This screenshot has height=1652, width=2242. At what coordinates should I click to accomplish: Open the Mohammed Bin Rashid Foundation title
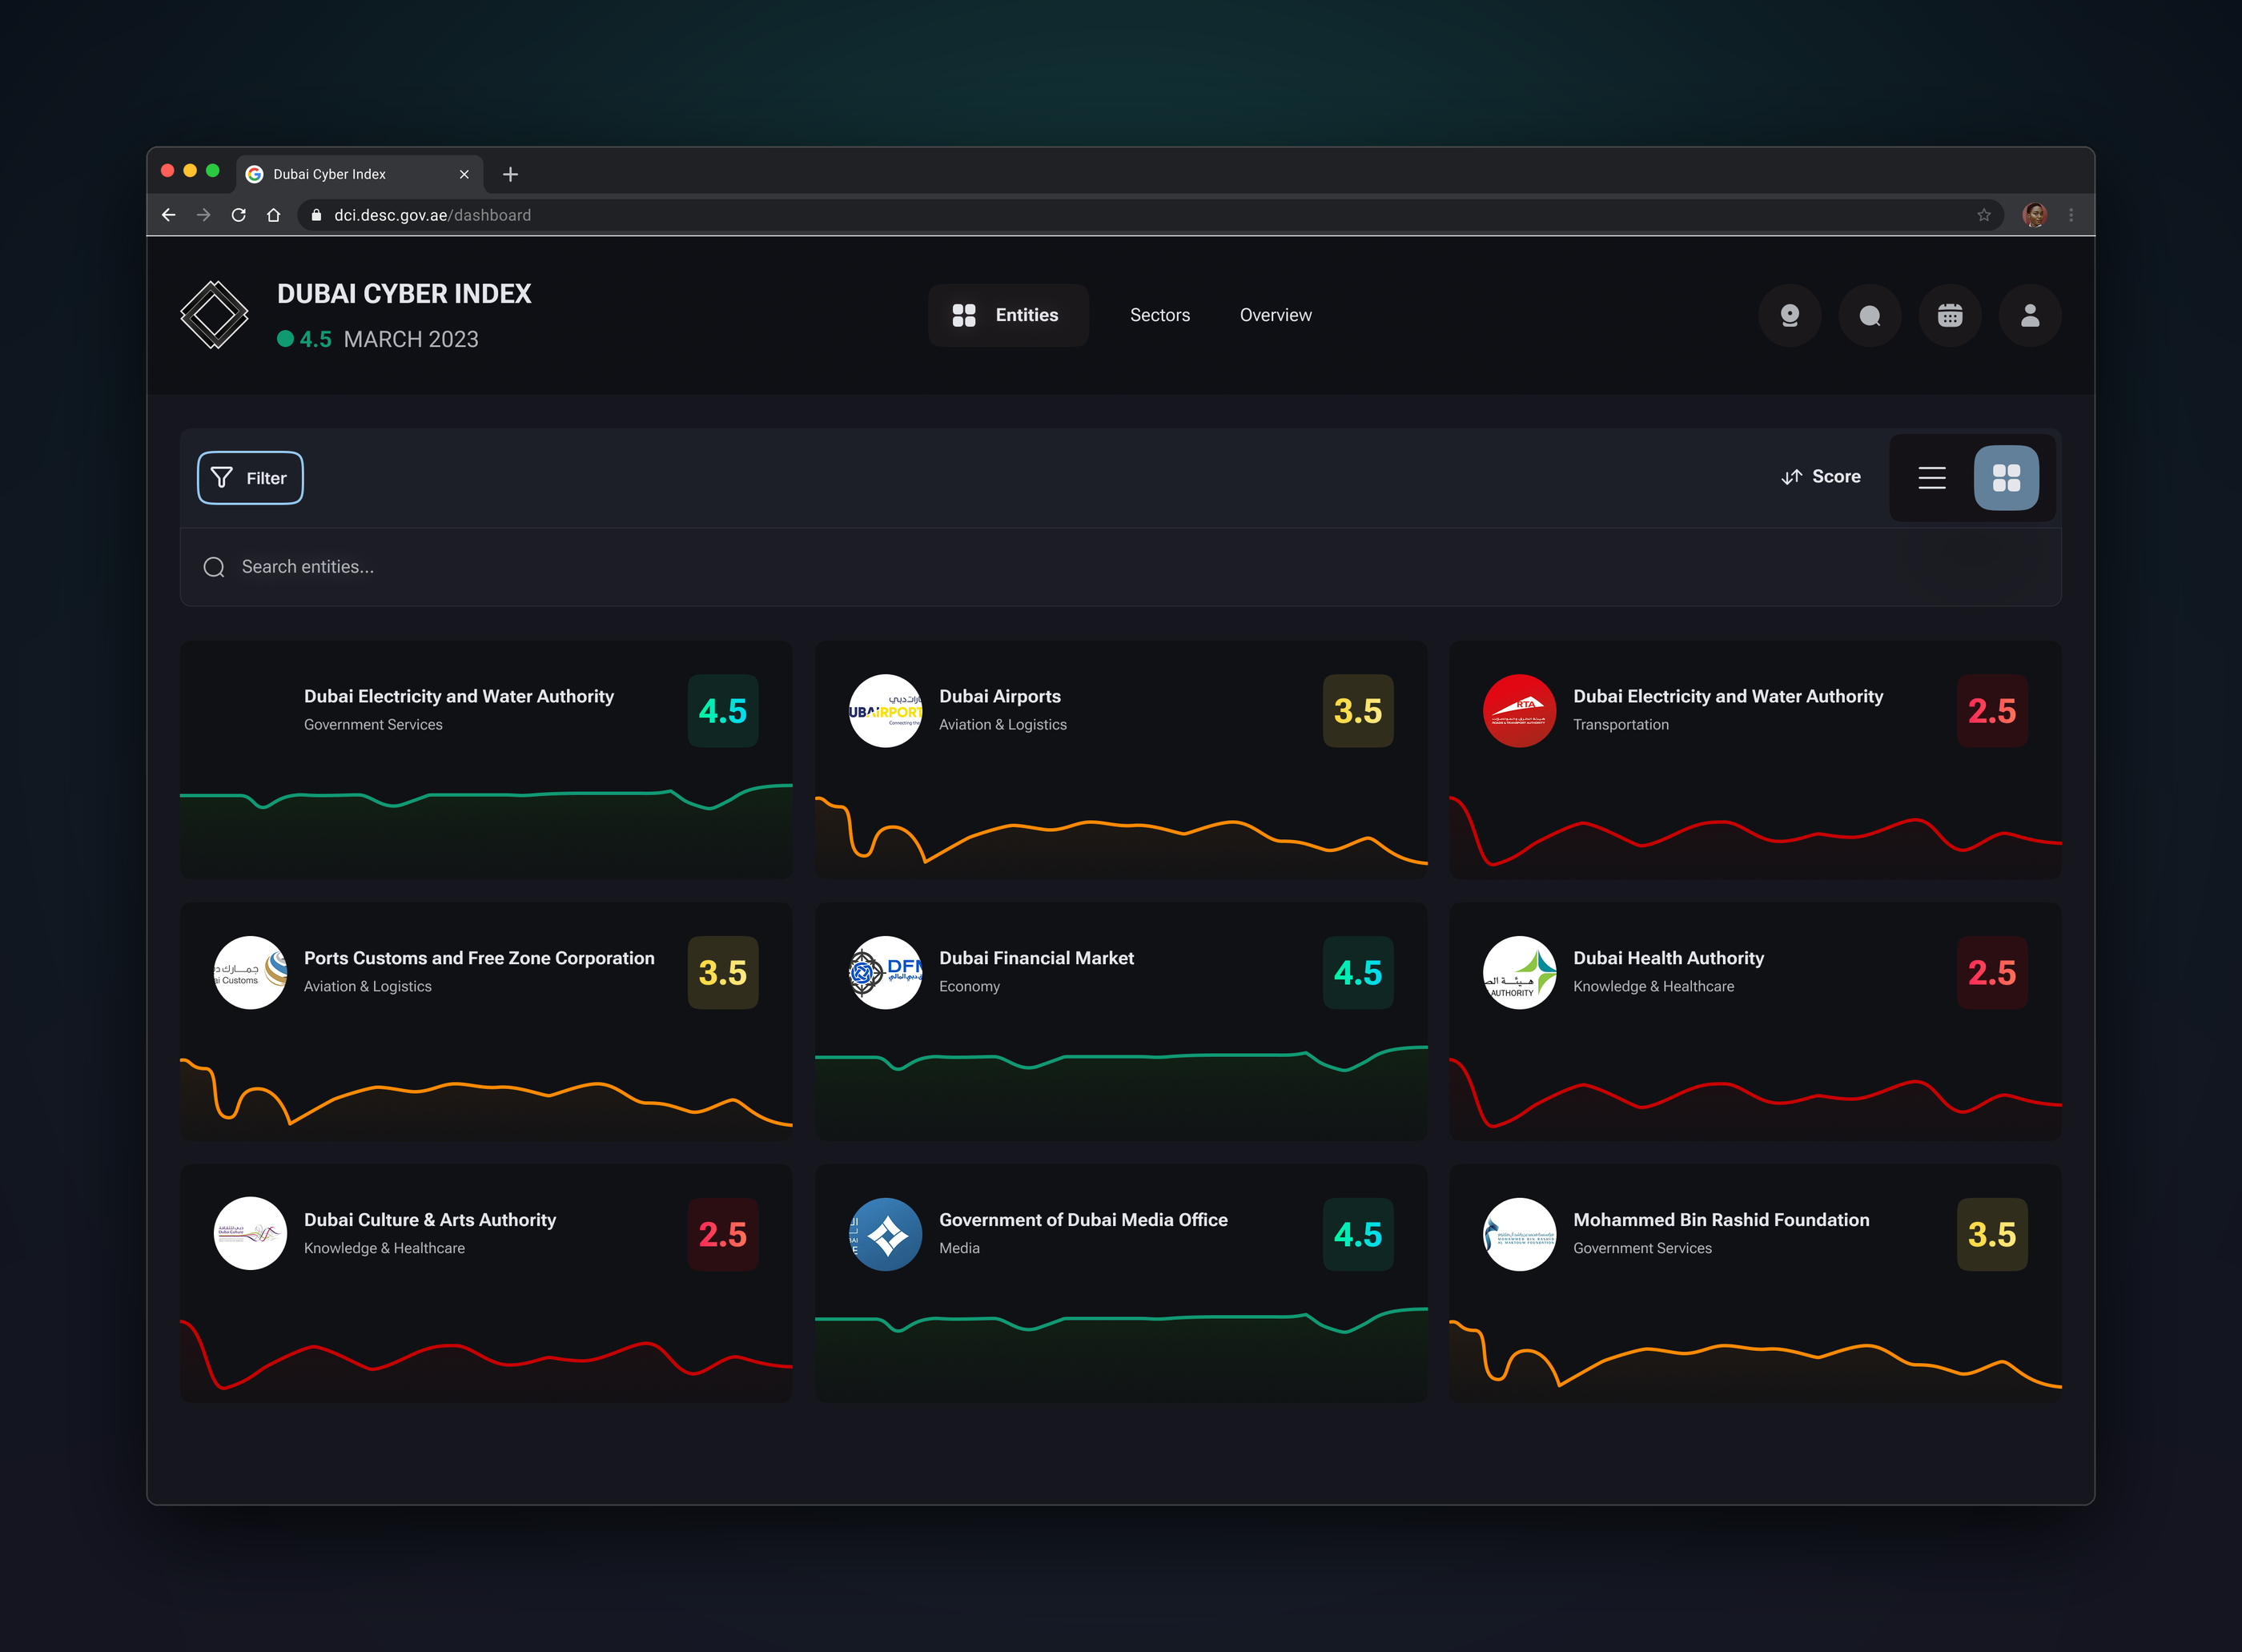1721,1220
